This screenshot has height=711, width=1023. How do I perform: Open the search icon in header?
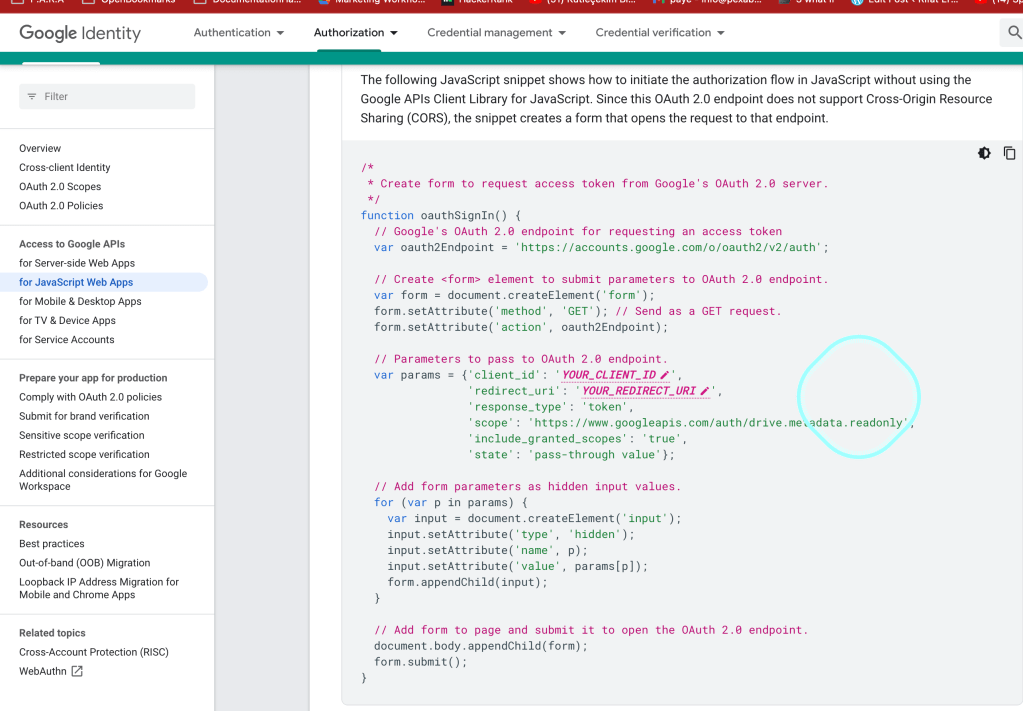click(1015, 32)
